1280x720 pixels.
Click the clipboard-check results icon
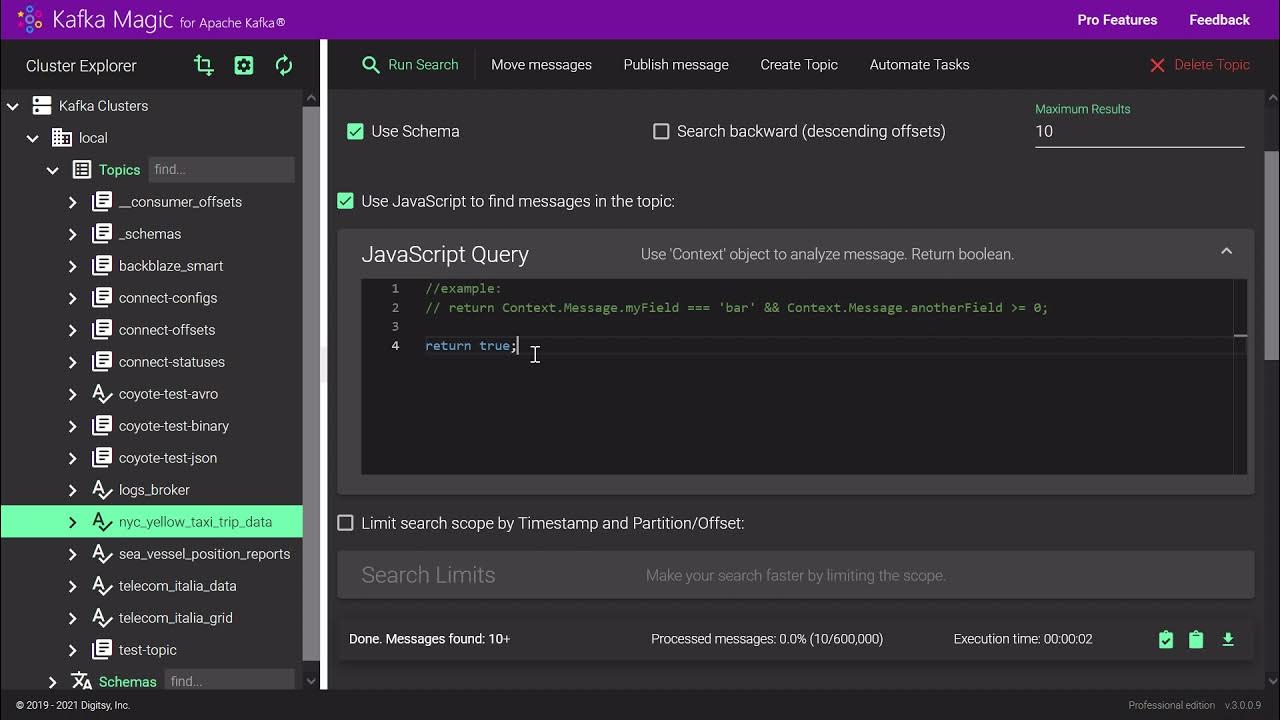pyautogui.click(x=1166, y=639)
